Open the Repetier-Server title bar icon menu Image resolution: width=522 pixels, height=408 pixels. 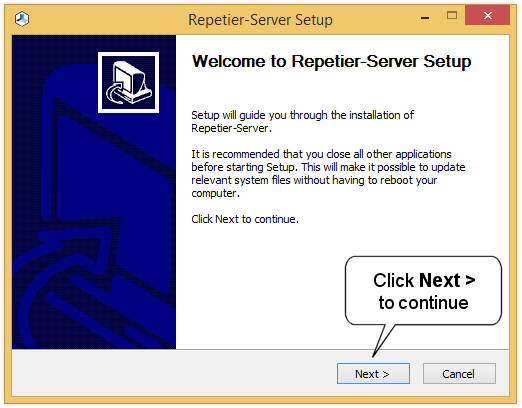[22, 19]
